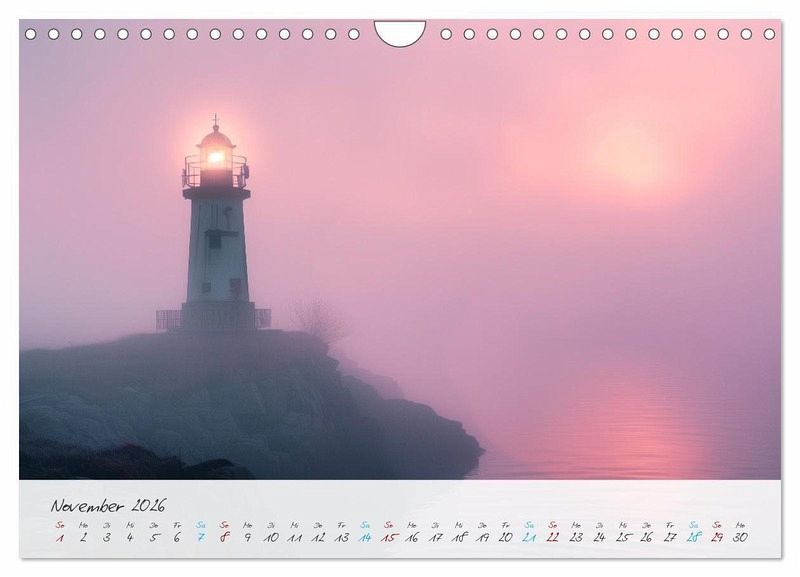The width and height of the screenshot is (800, 577).
Task: Click the glowing lighthouse lamp
Action: coord(215,157)
